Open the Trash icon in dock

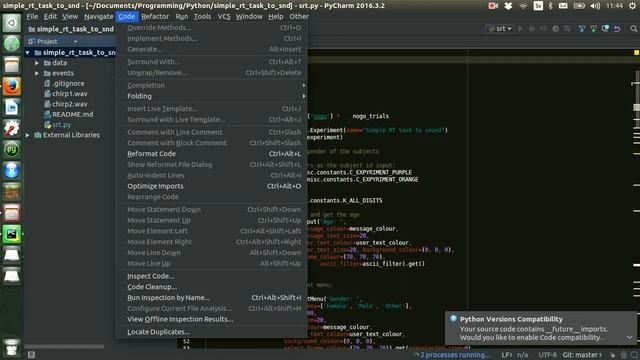point(11,347)
